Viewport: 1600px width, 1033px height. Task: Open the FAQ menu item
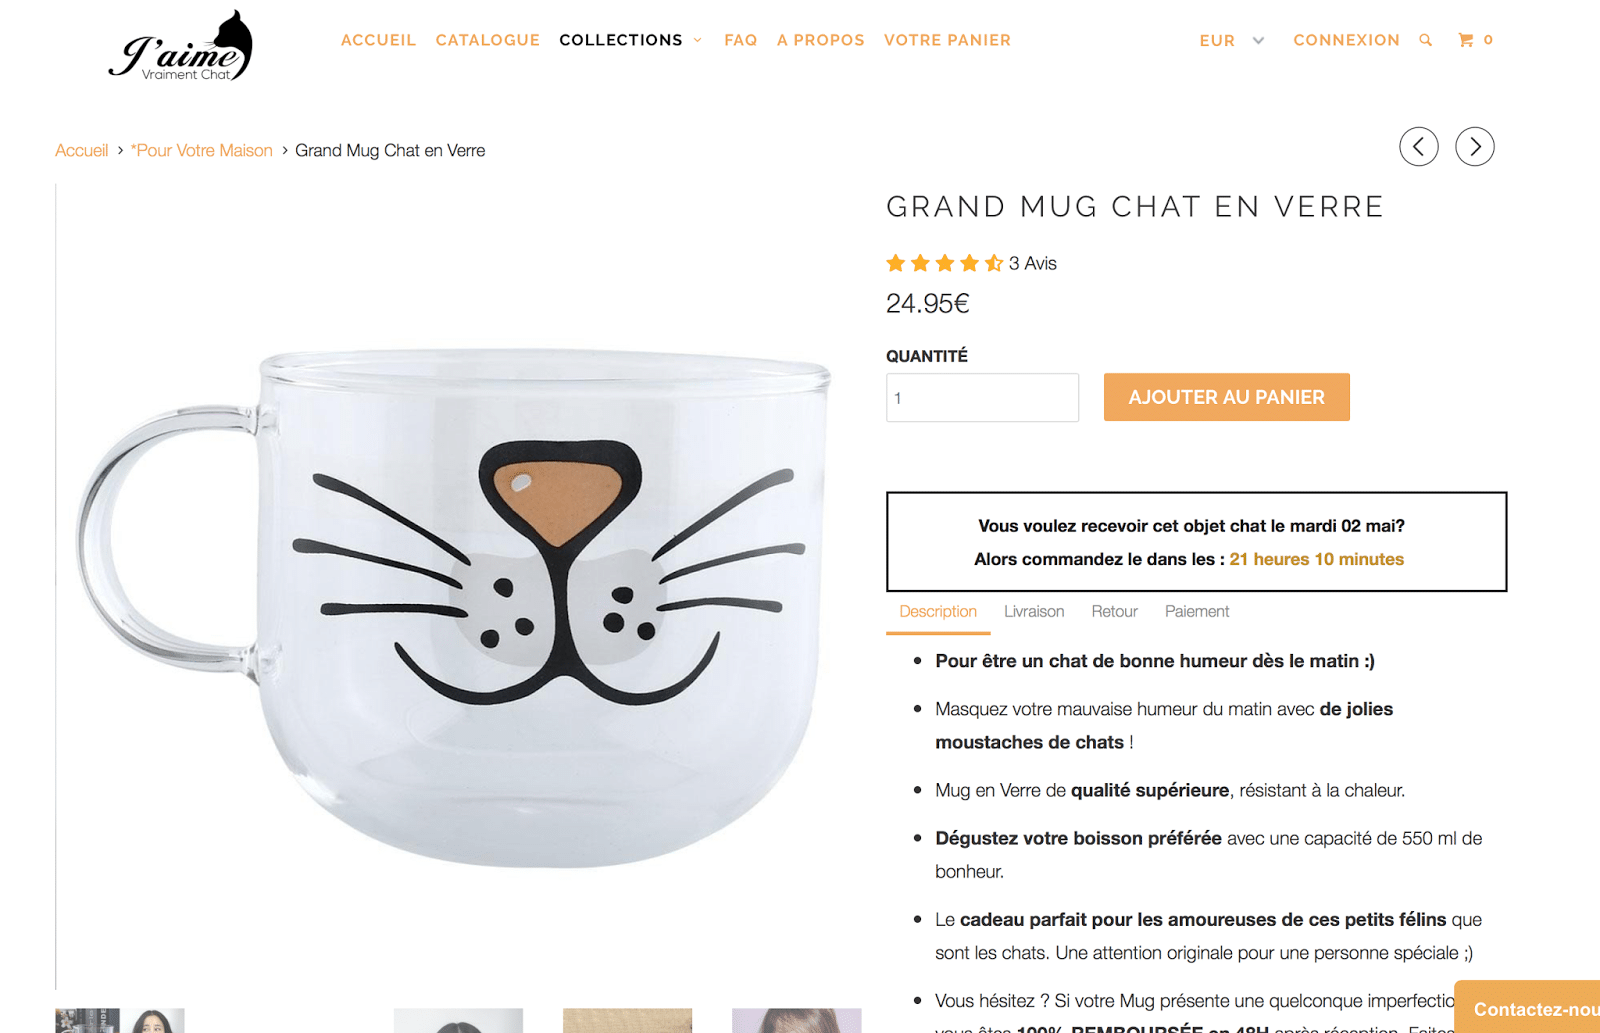(741, 40)
